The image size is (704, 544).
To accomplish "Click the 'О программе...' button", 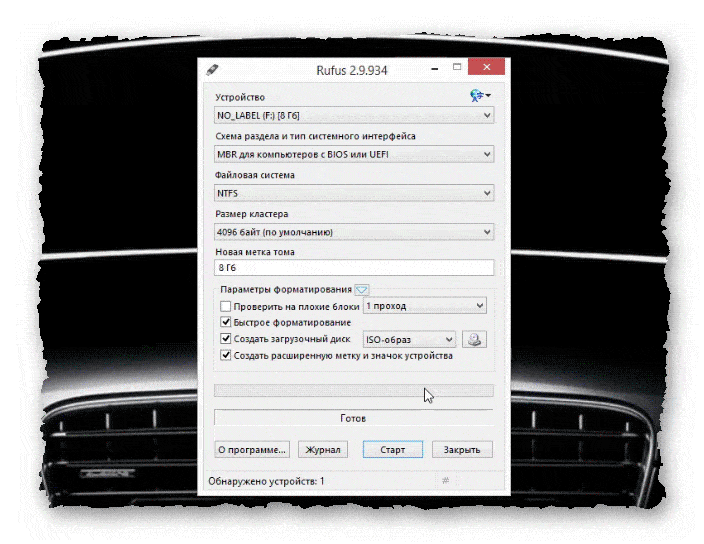I will (x=252, y=450).
